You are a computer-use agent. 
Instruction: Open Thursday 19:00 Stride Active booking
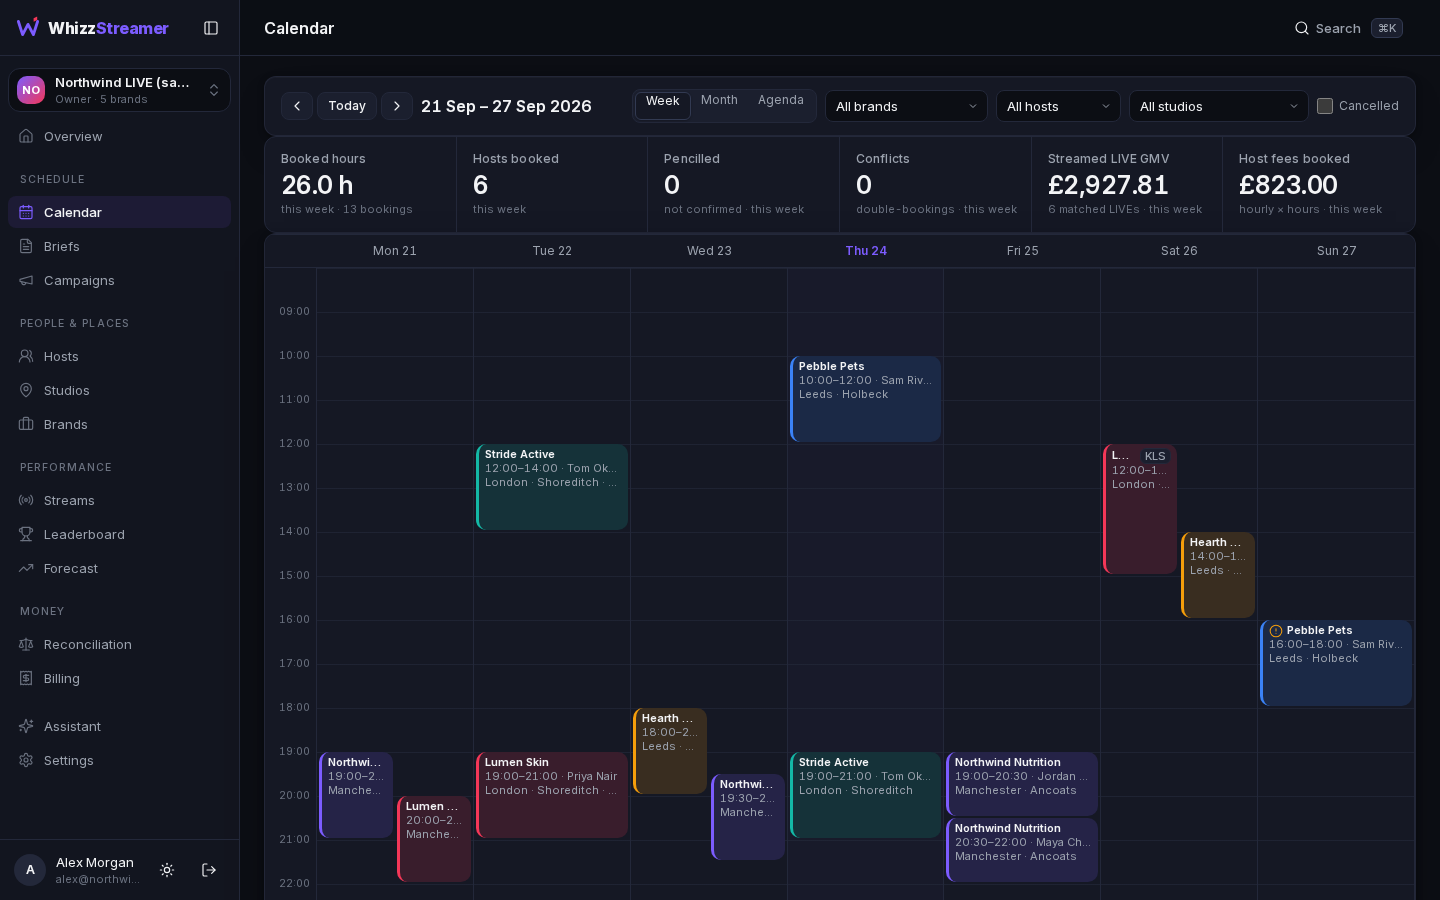tap(865, 795)
